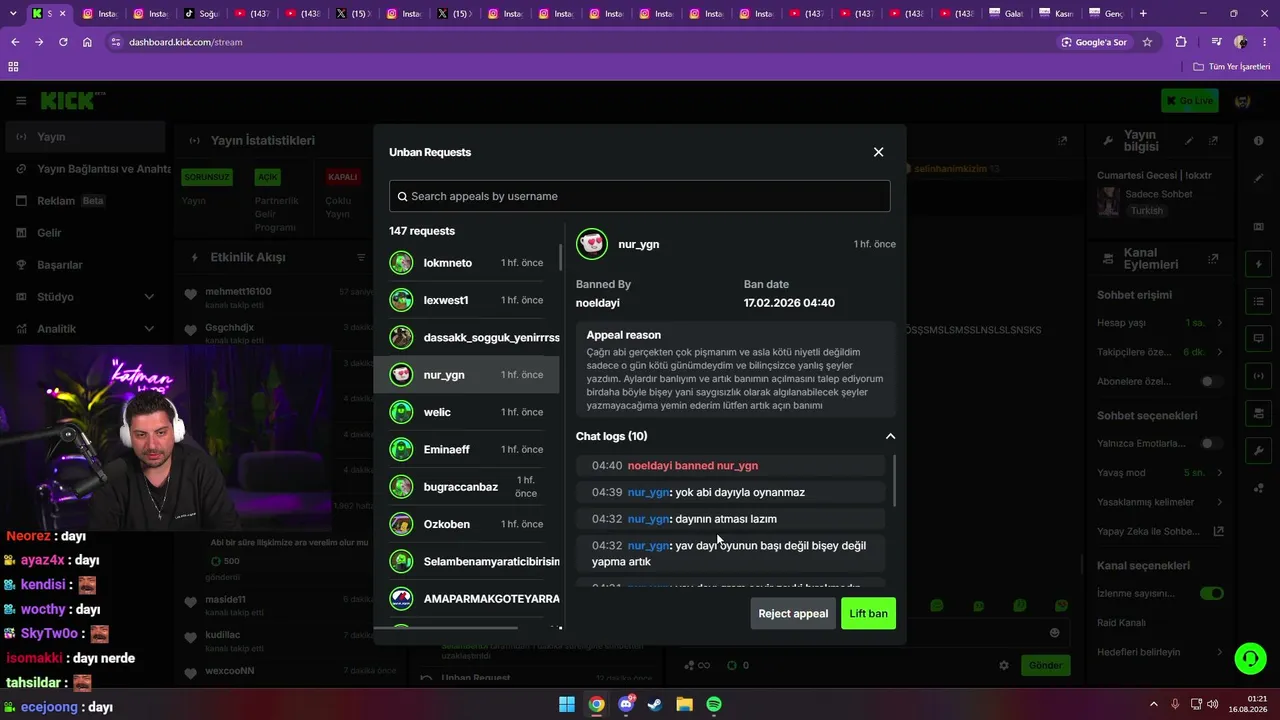1280x720 pixels.
Task: Open Windows Start menu
Action: click(x=567, y=704)
